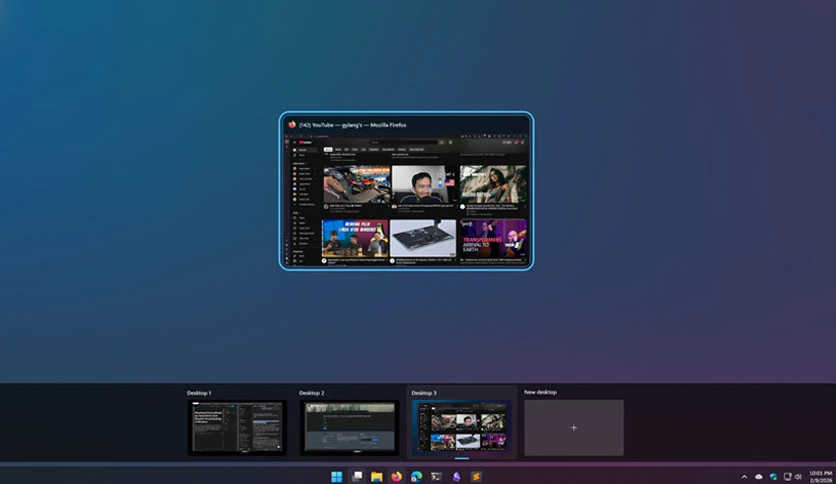Switch to the Desktop 2 thumbnail

(x=349, y=427)
